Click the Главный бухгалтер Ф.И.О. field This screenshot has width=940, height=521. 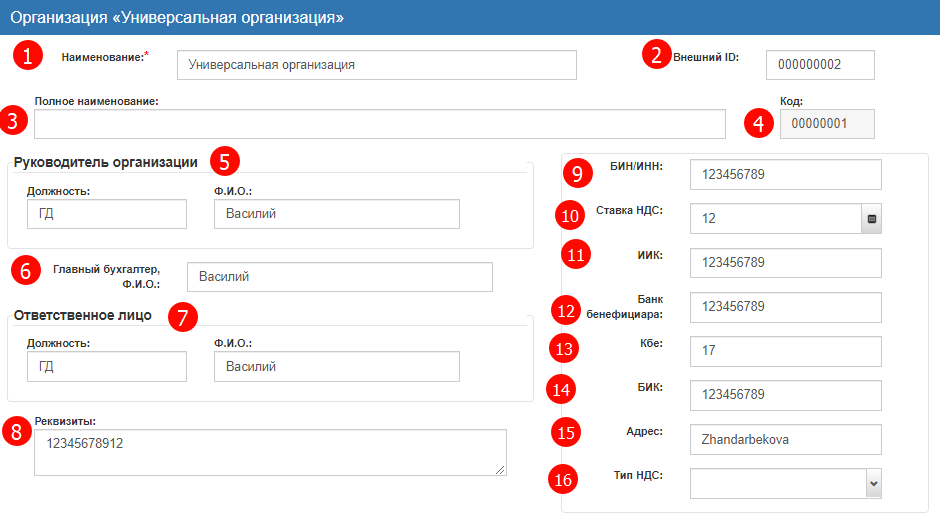(340, 277)
